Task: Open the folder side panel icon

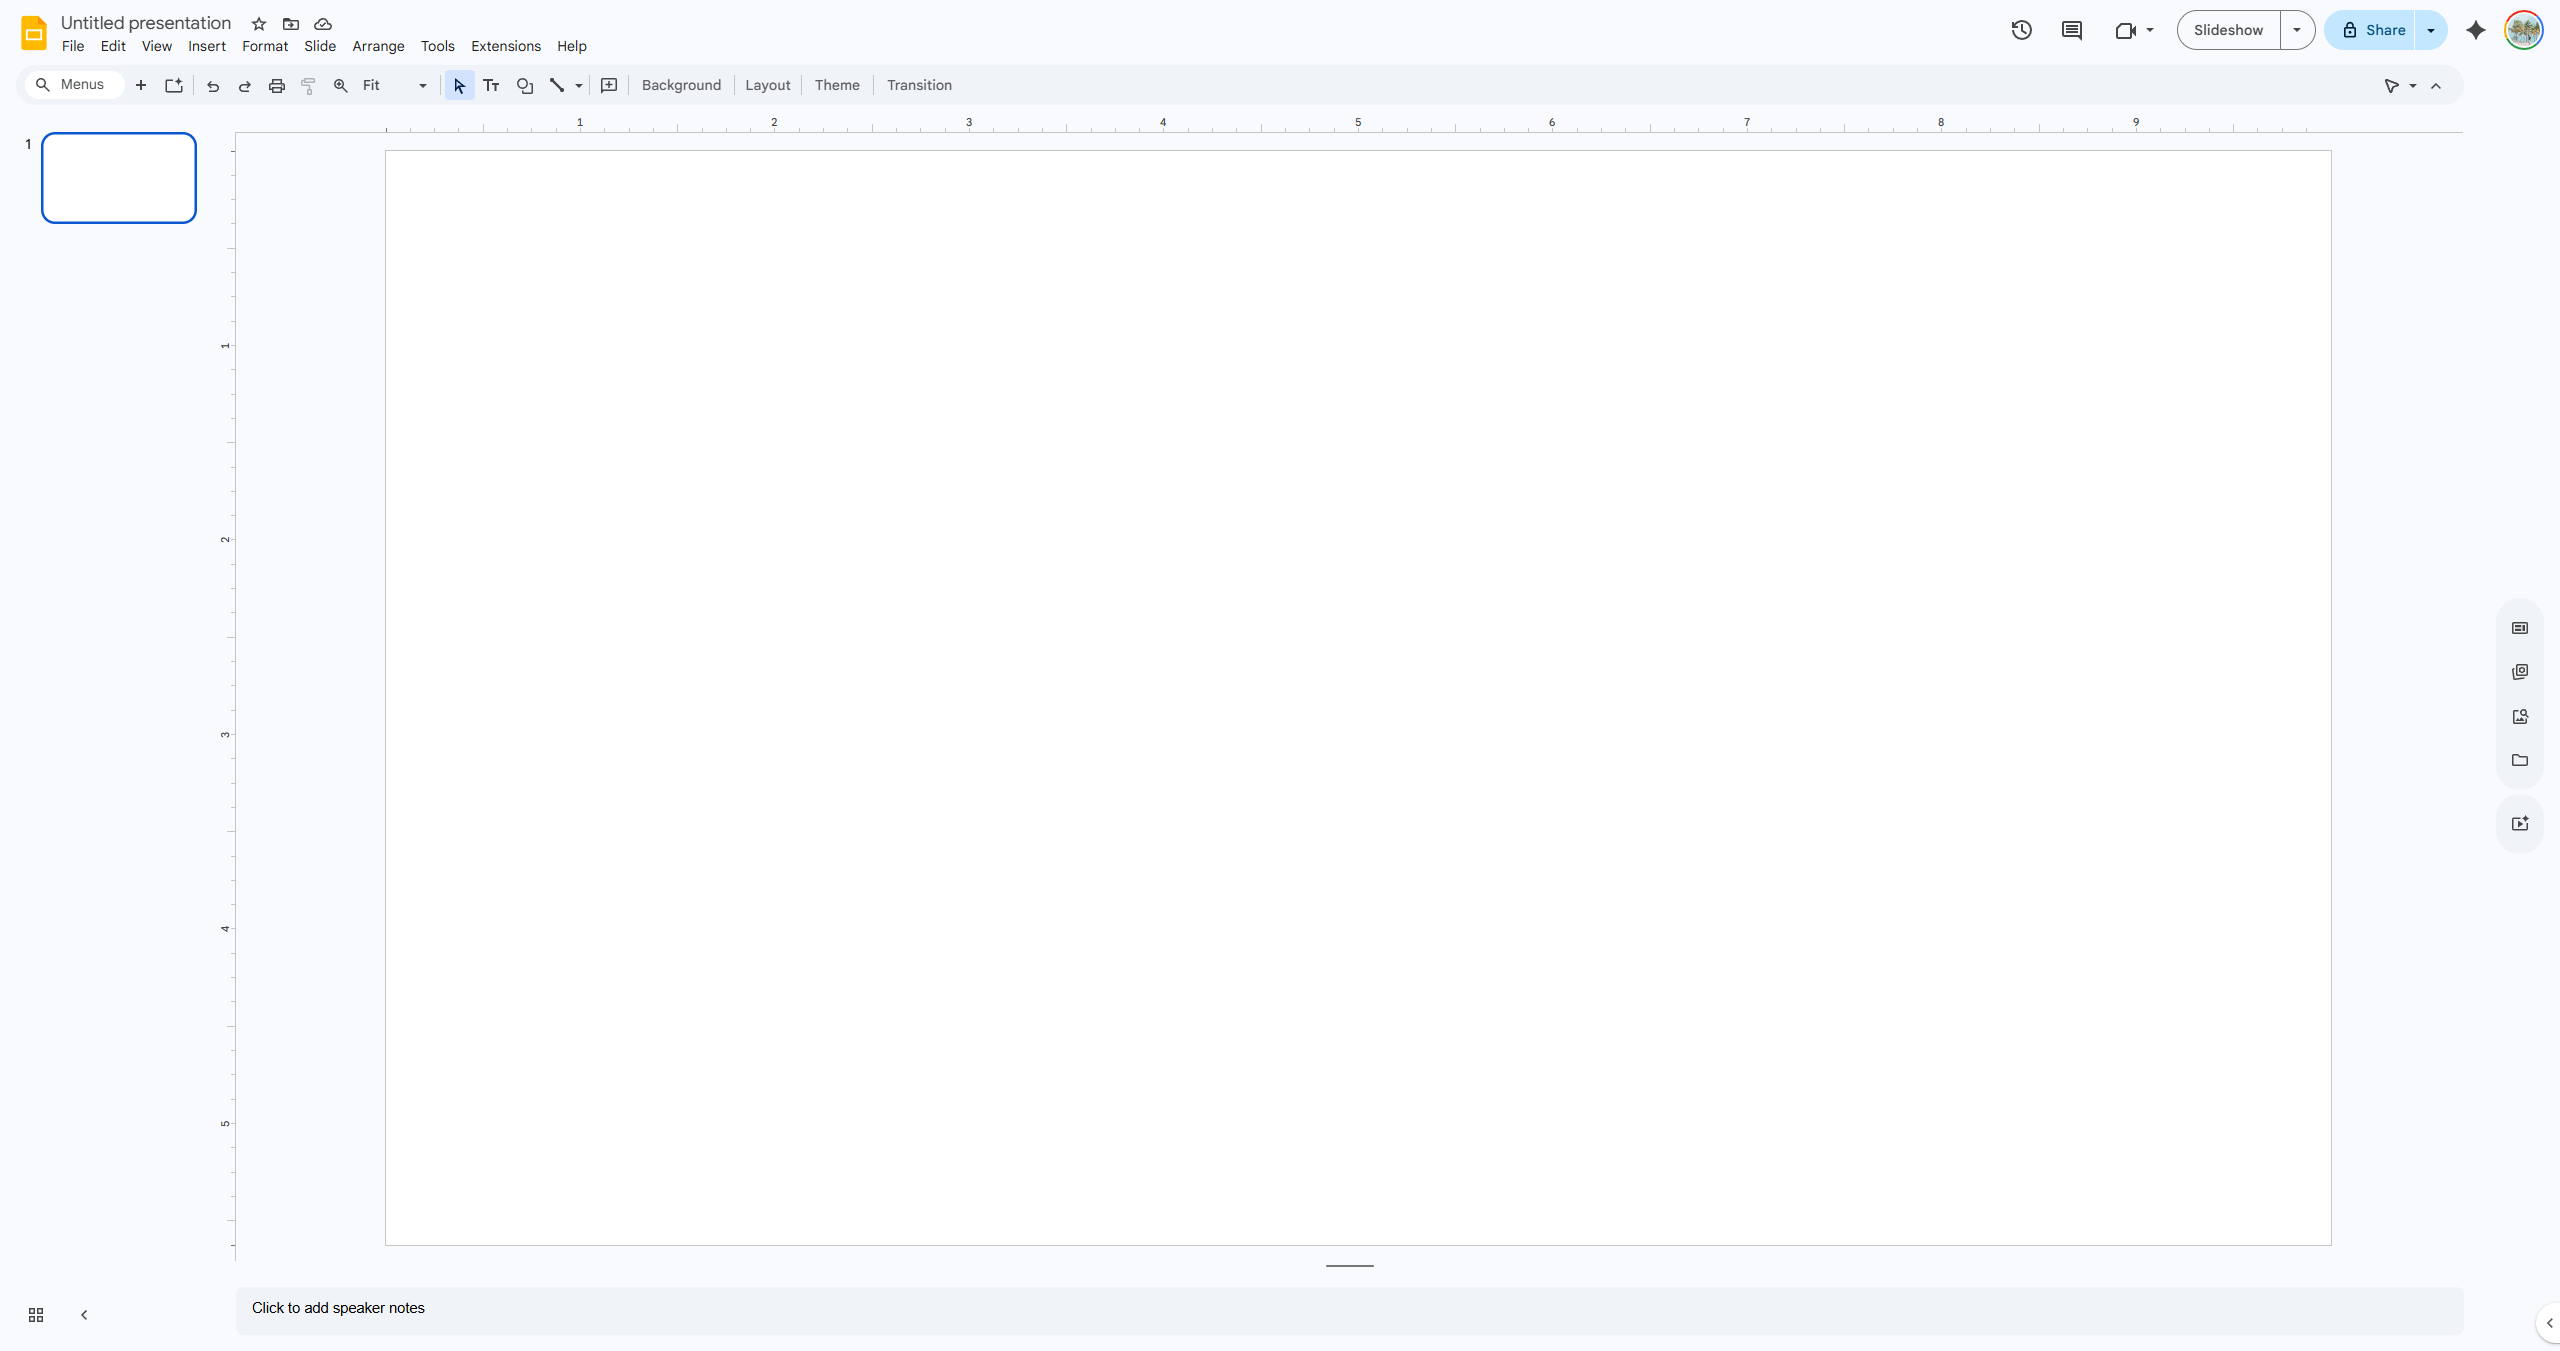Action: tap(2520, 760)
